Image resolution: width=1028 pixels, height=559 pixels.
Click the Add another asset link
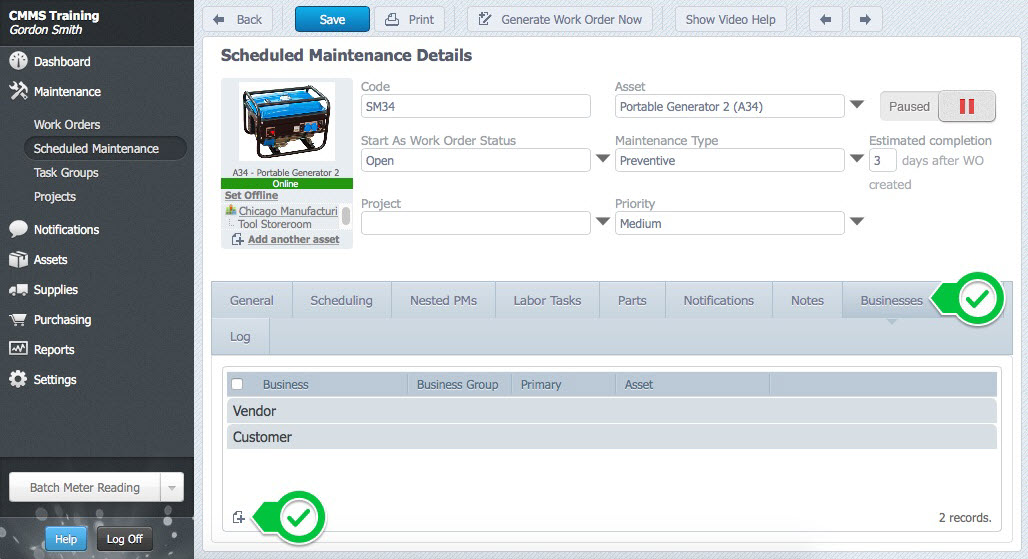[293, 240]
